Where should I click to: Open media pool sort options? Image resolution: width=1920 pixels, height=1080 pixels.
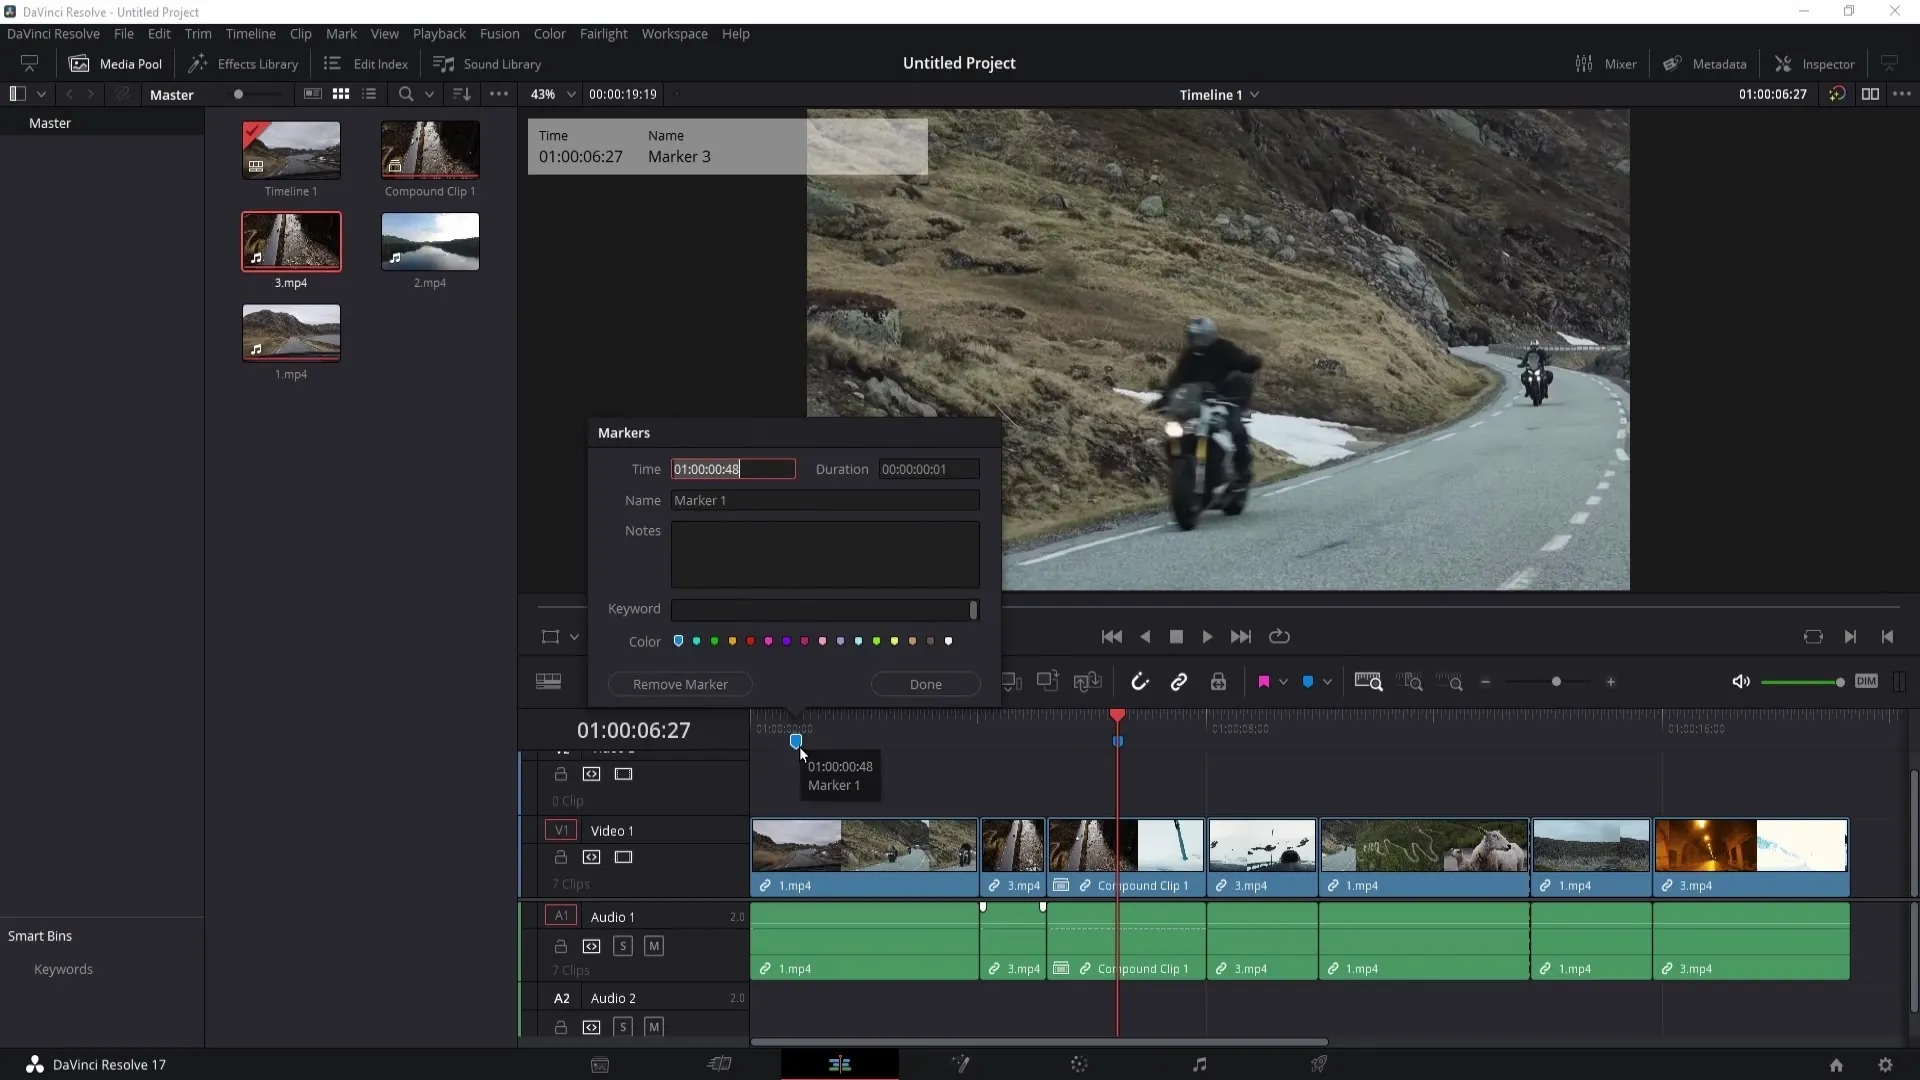pos(462,94)
